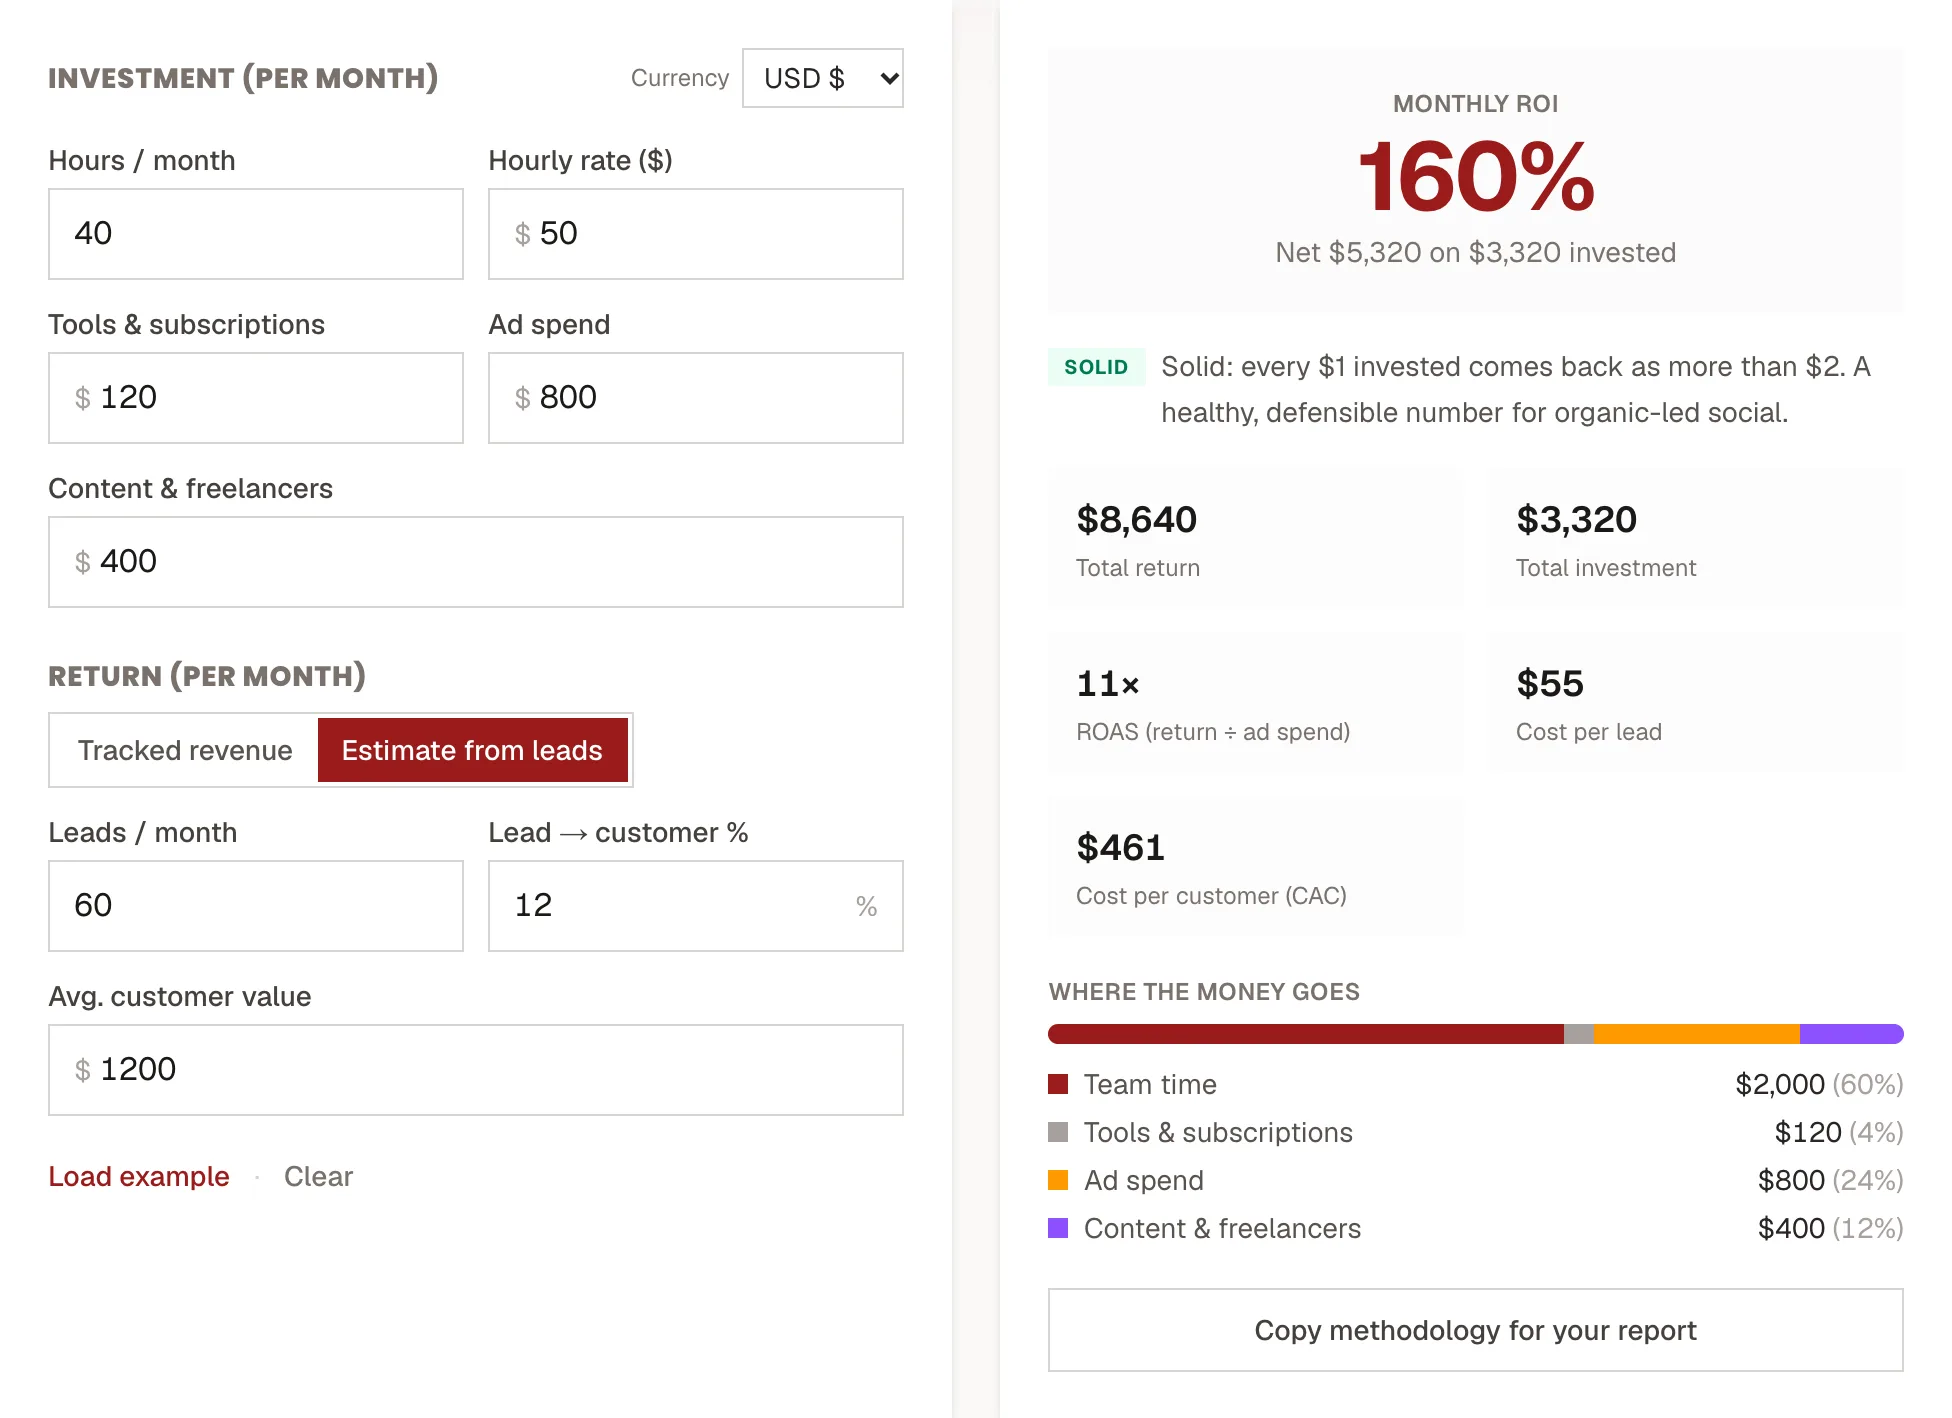Click the orange Ad spend legend swatch
This screenshot has width=1952, height=1418.
point(1058,1180)
